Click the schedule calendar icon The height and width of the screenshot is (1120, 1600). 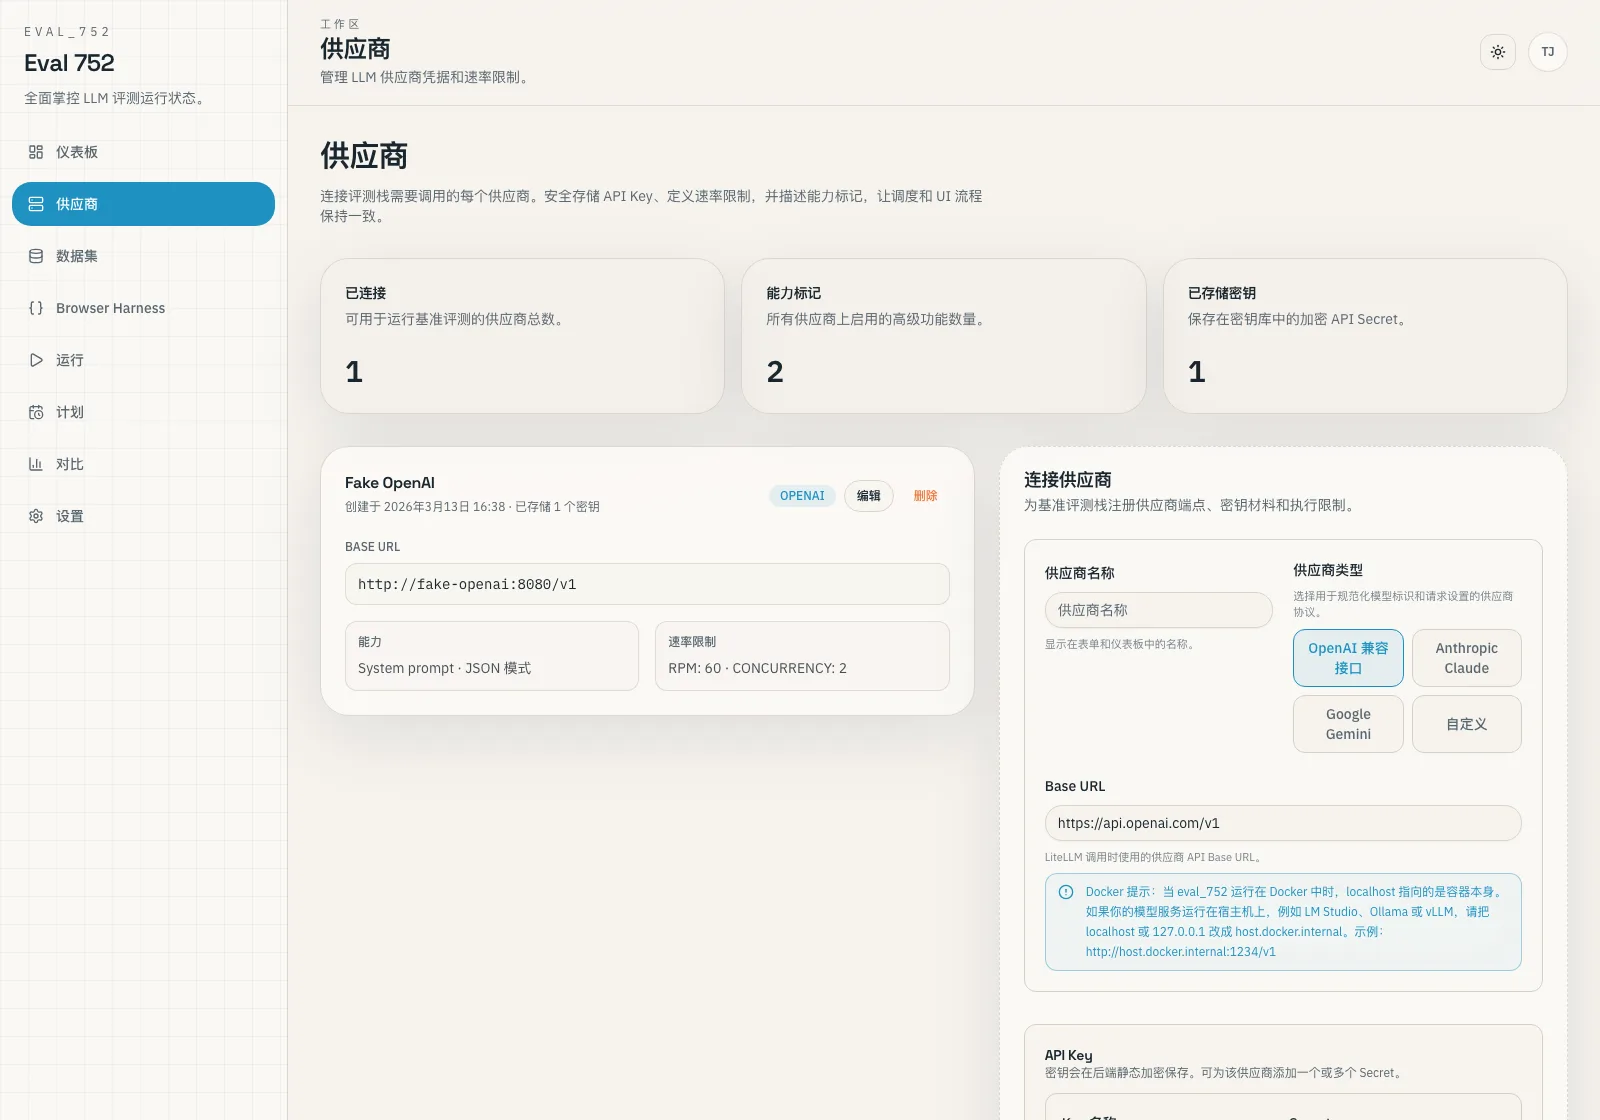point(36,412)
